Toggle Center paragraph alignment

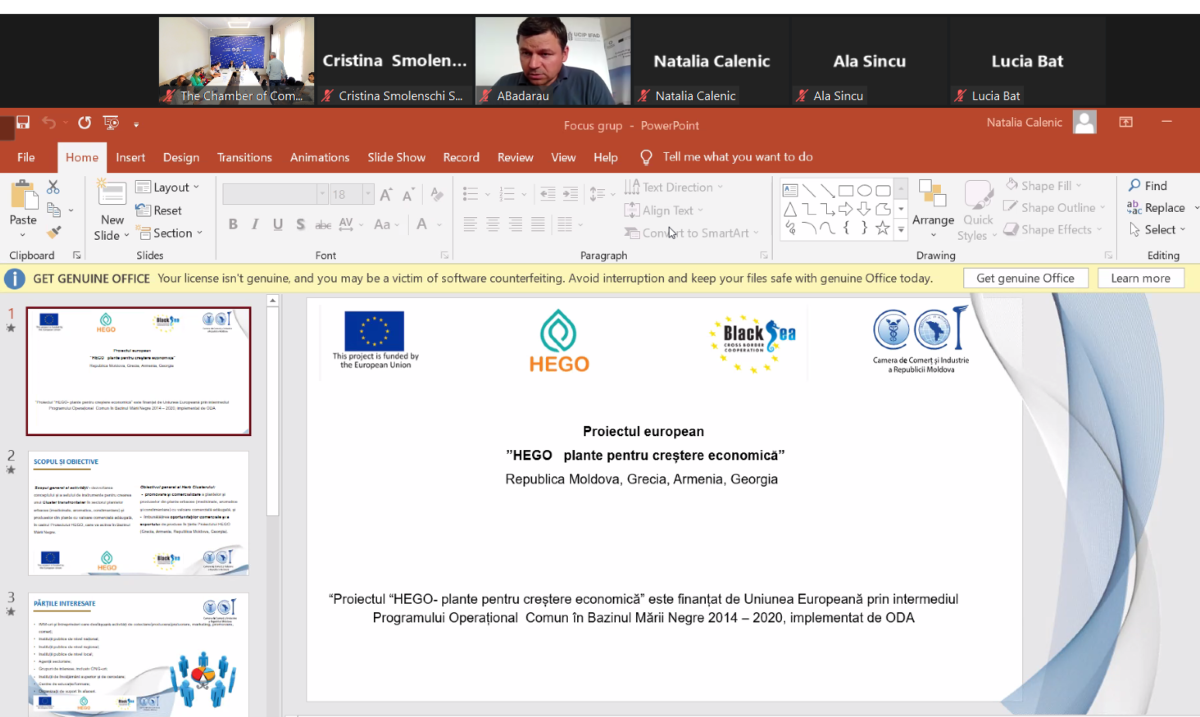click(493, 225)
